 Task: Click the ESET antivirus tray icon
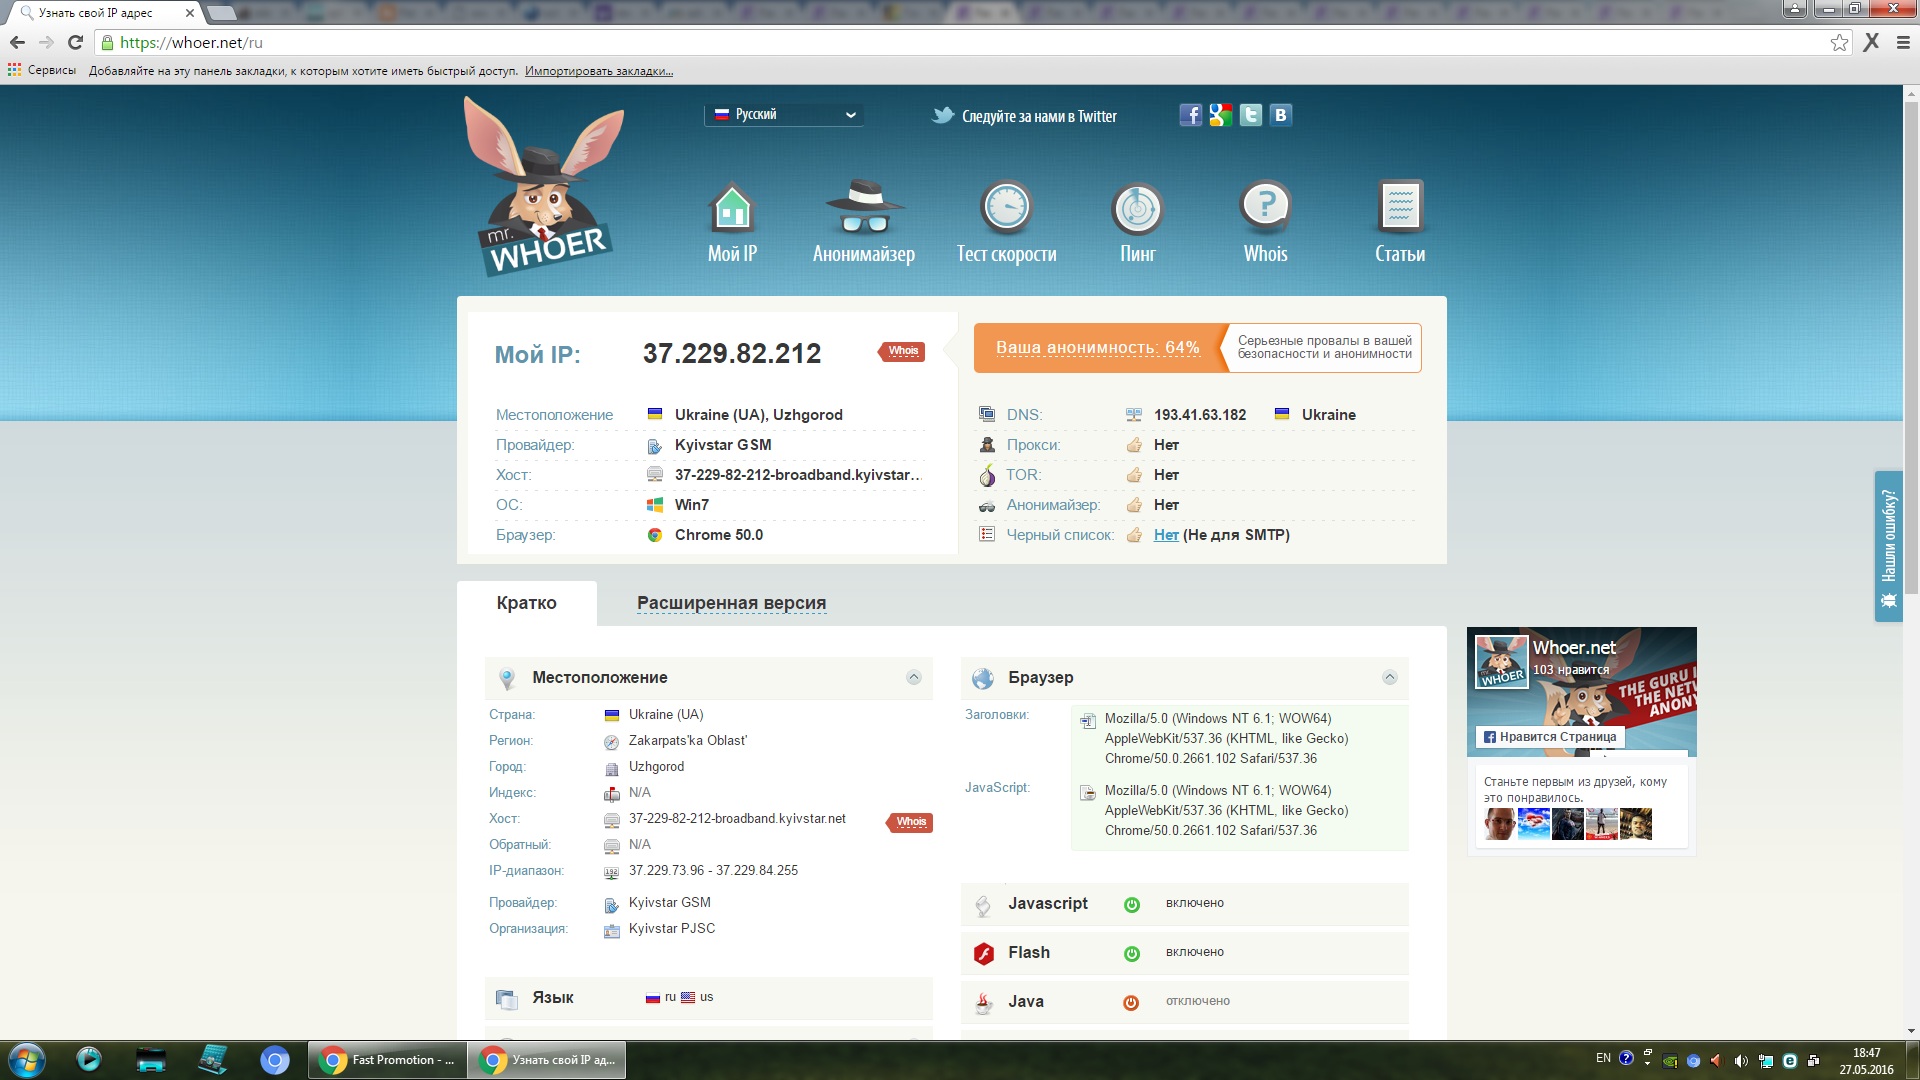[x=1790, y=1061]
